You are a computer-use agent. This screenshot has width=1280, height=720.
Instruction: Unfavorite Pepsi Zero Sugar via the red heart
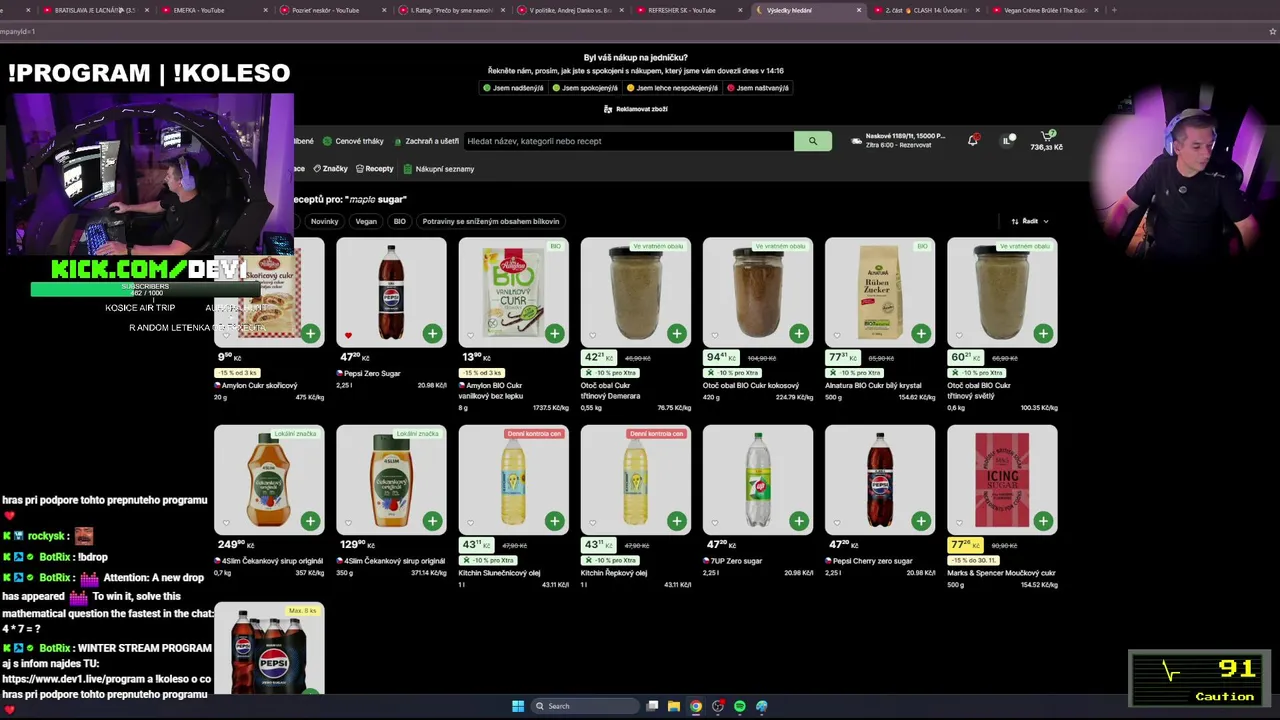[x=348, y=336]
